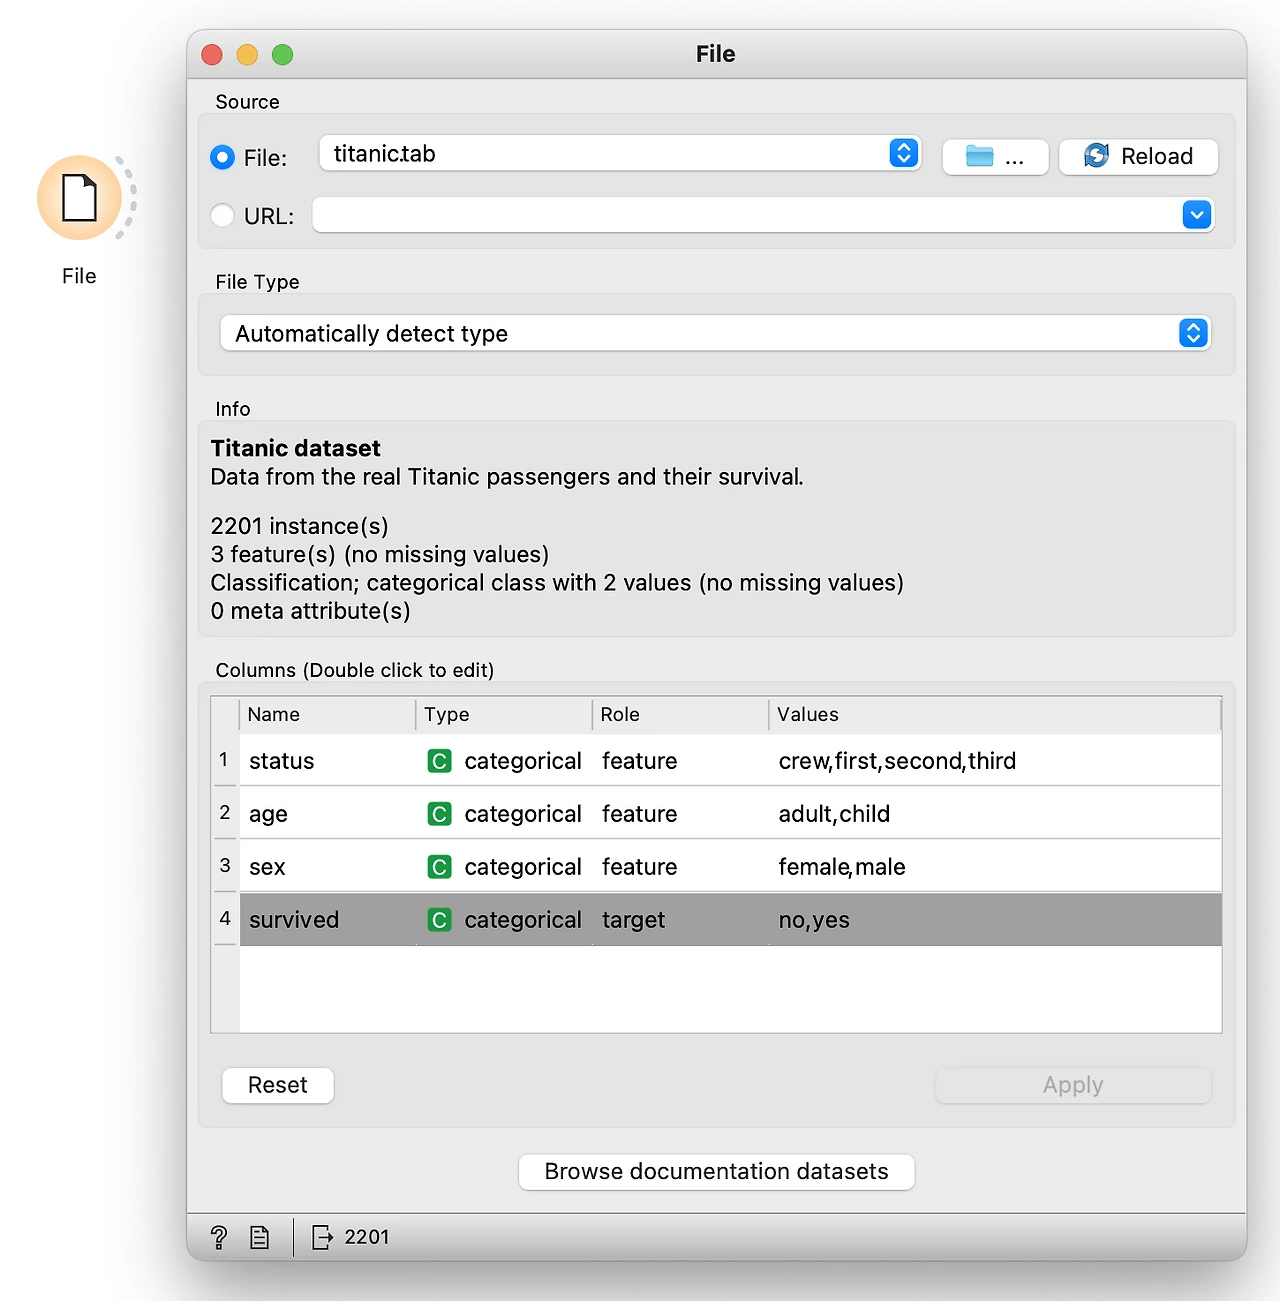Expand the URL dropdown arrow
Screen dimensions: 1280x1301
[x=1197, y=215]
